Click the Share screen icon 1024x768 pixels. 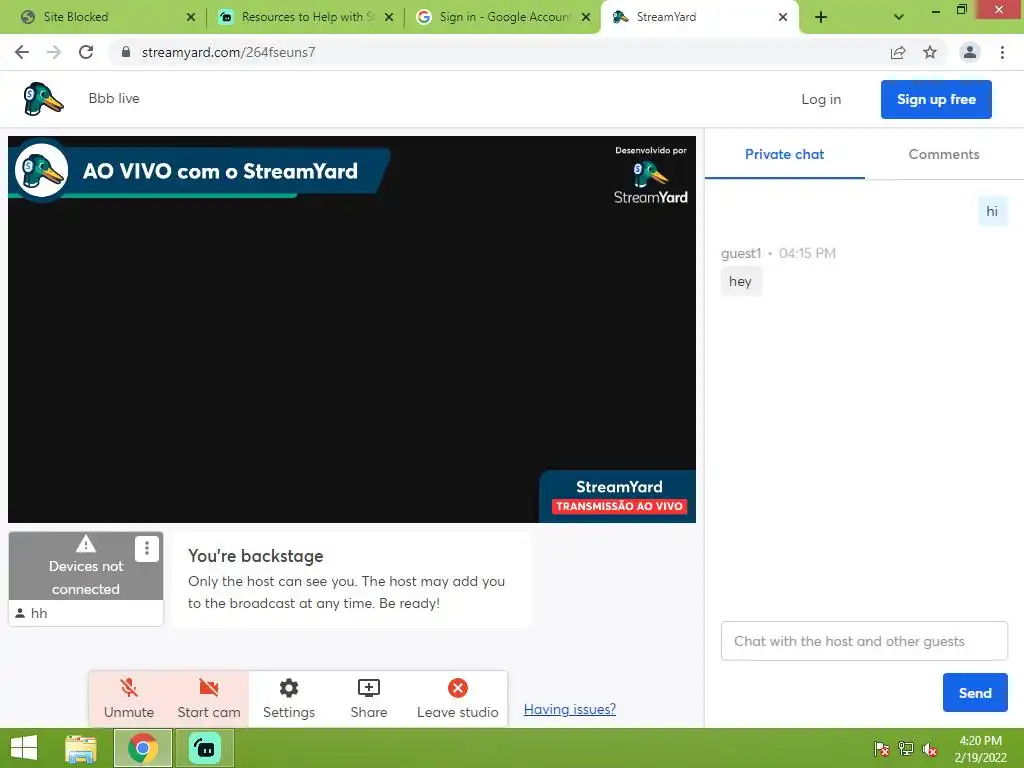click(368, 688)
